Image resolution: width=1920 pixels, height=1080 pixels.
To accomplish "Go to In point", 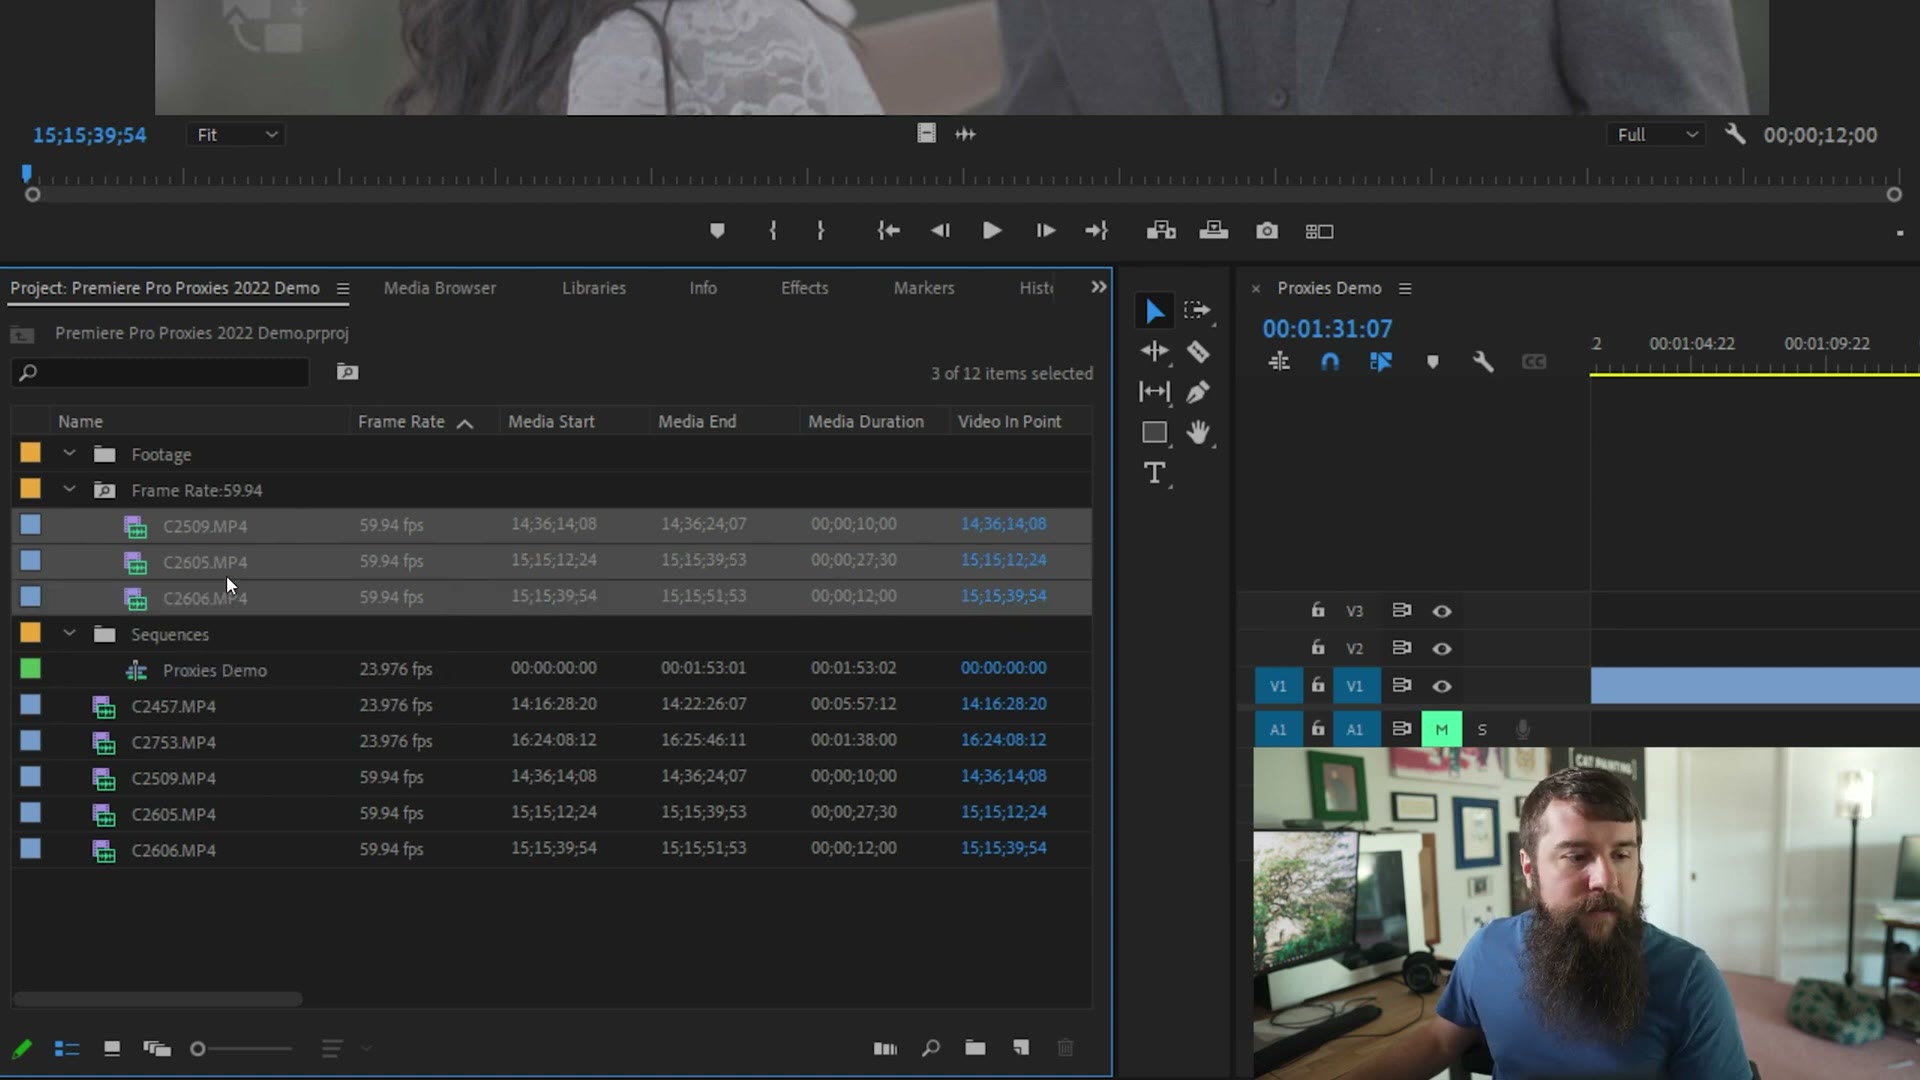I will pos(888,231).
